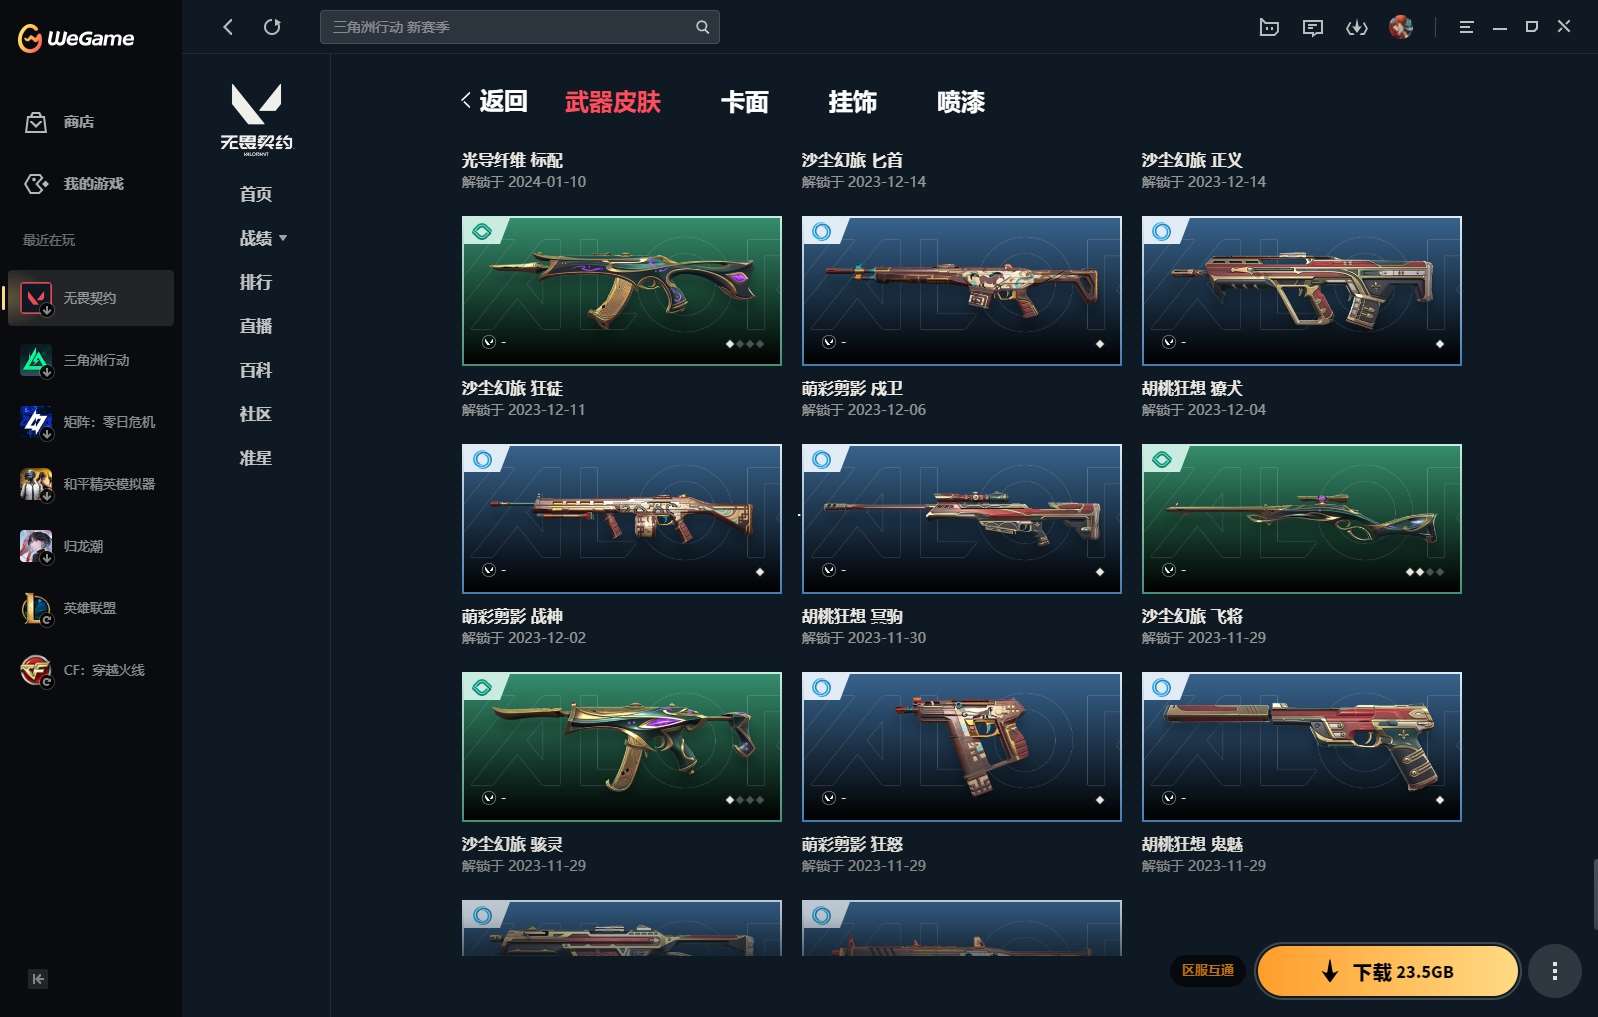Open the download manager icon
Image resolution: width=1598 pixels, height=1017 pixels.
pyautogui.click(x=1356, y=27)
